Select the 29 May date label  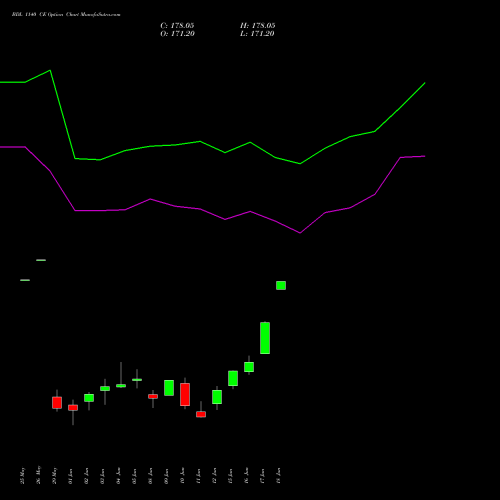pyautogui.click(x=54, y=476)
